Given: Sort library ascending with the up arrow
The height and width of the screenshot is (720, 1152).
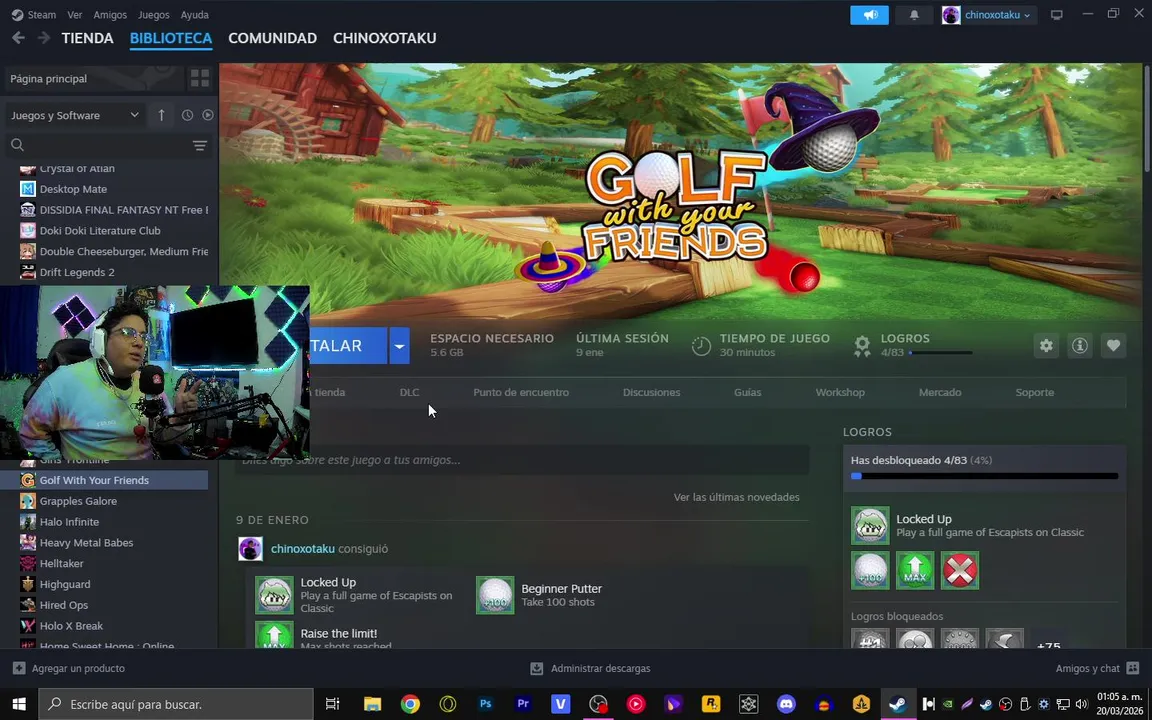Looking at the screenshot, I should [161, 115].
